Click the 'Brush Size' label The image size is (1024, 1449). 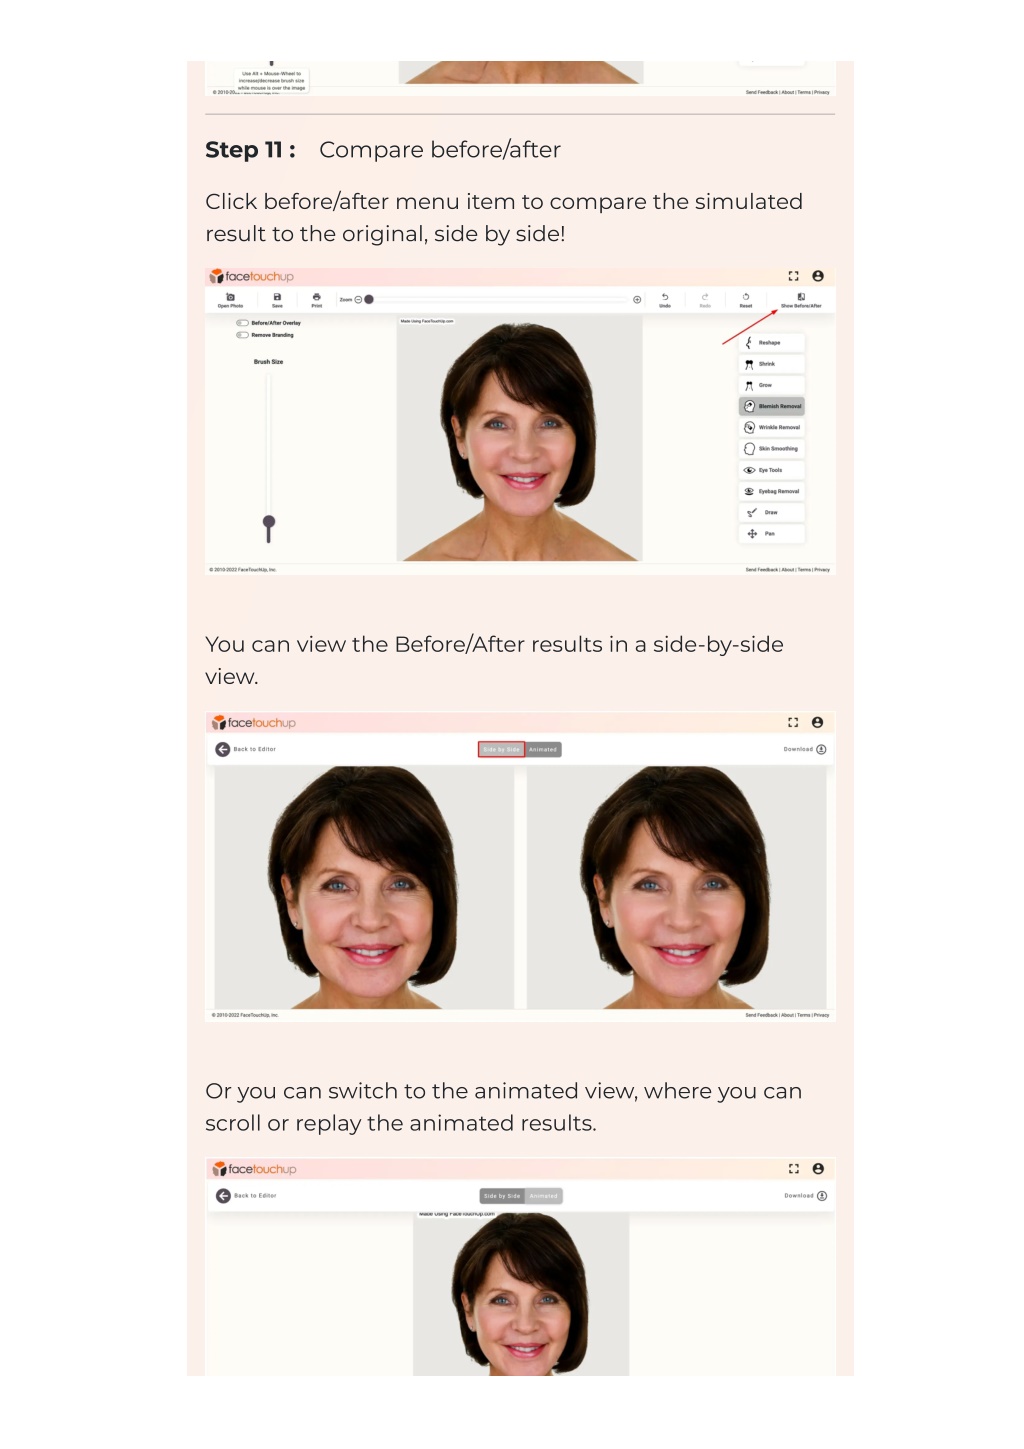268,362
